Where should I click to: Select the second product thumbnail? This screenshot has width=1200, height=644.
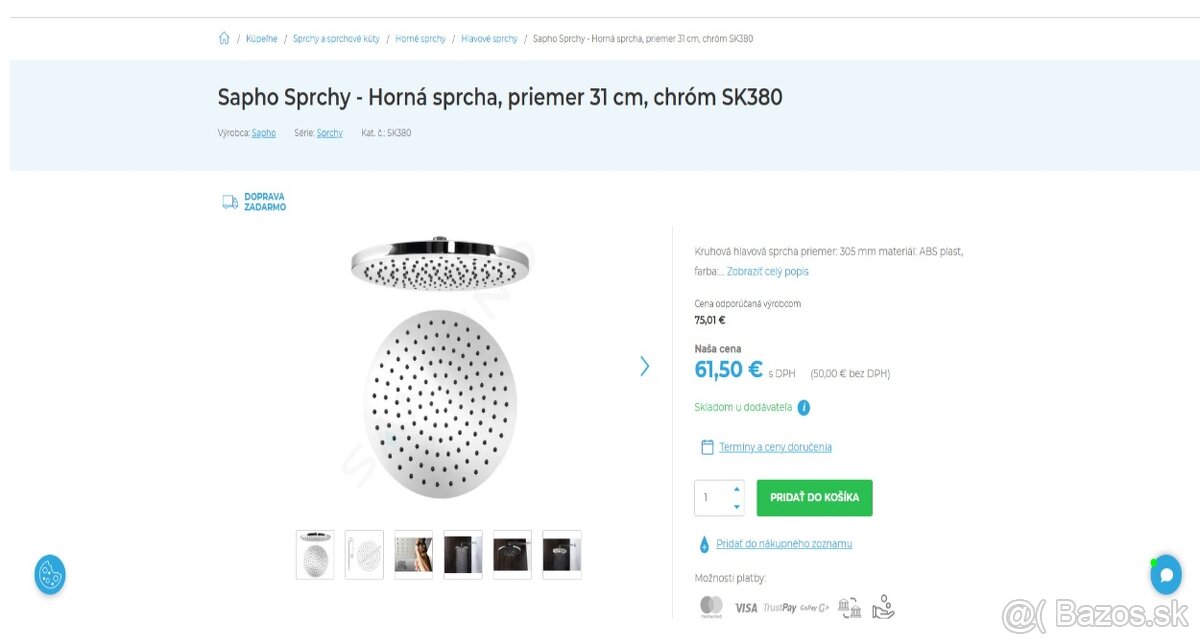point(364,554)
